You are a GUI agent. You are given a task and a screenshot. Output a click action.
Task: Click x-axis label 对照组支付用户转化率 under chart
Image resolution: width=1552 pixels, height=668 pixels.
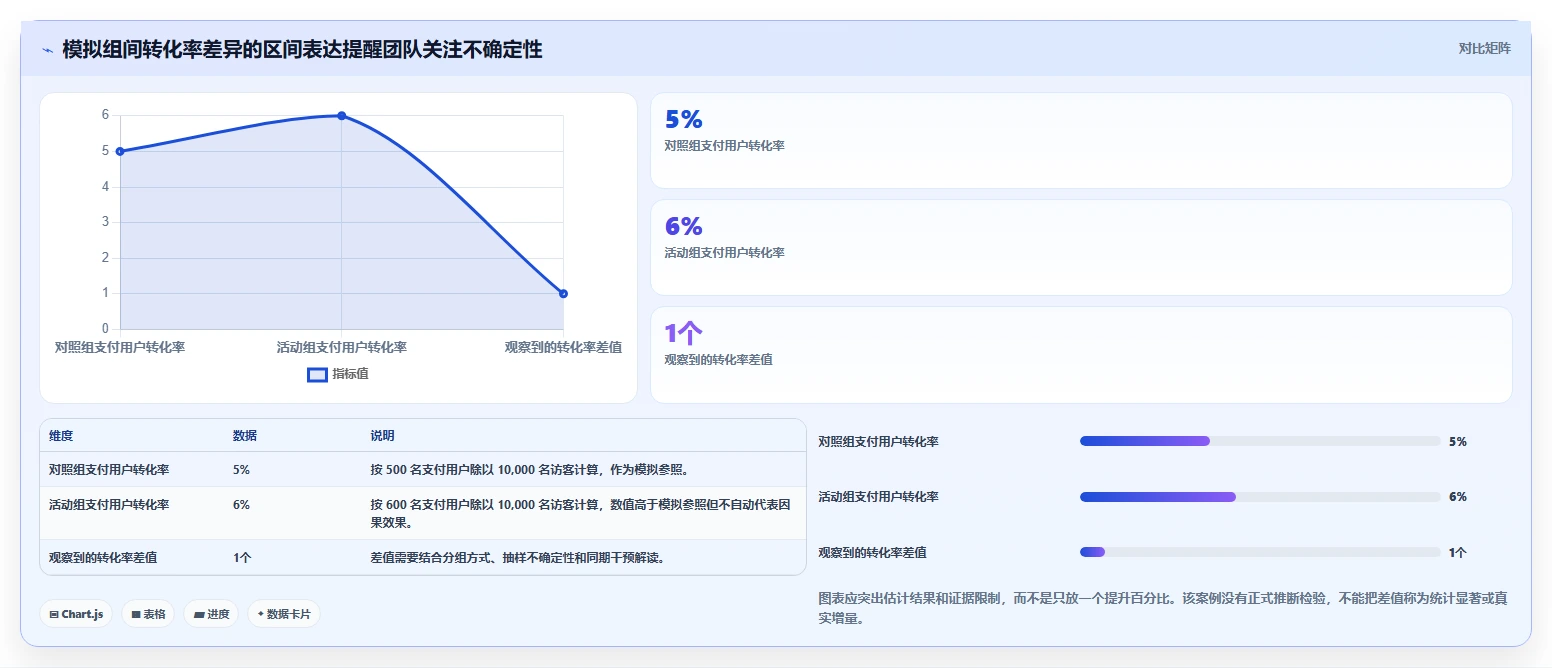click(x=120, y=347)
